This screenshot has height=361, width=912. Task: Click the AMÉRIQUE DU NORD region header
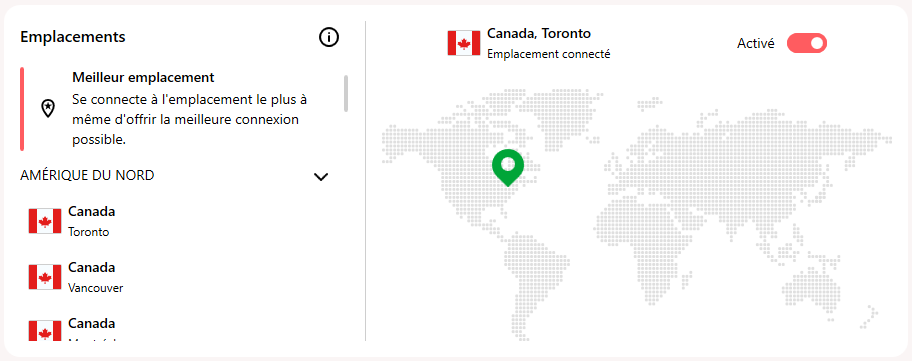tap(87, 176)
